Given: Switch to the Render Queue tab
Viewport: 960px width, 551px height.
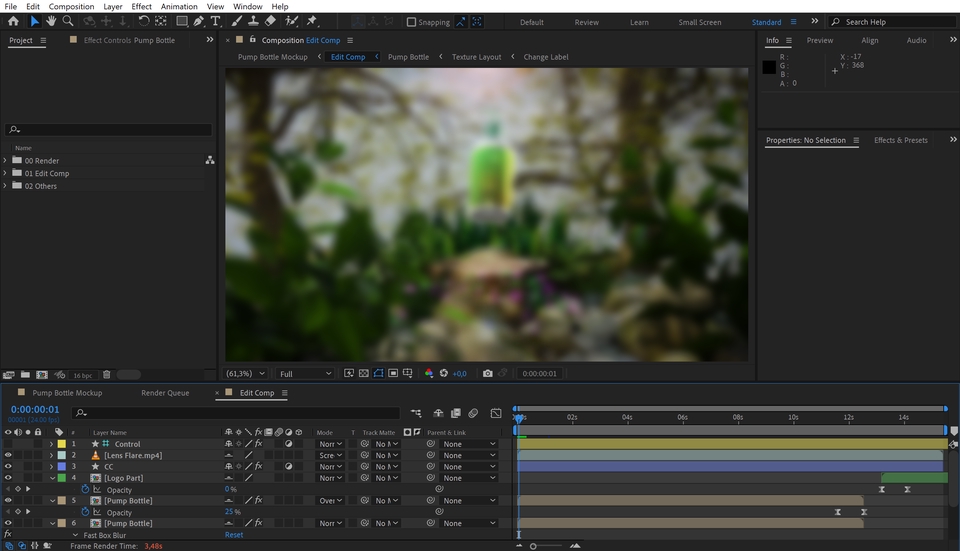Looking at the screenshot, I should (165, 393).
